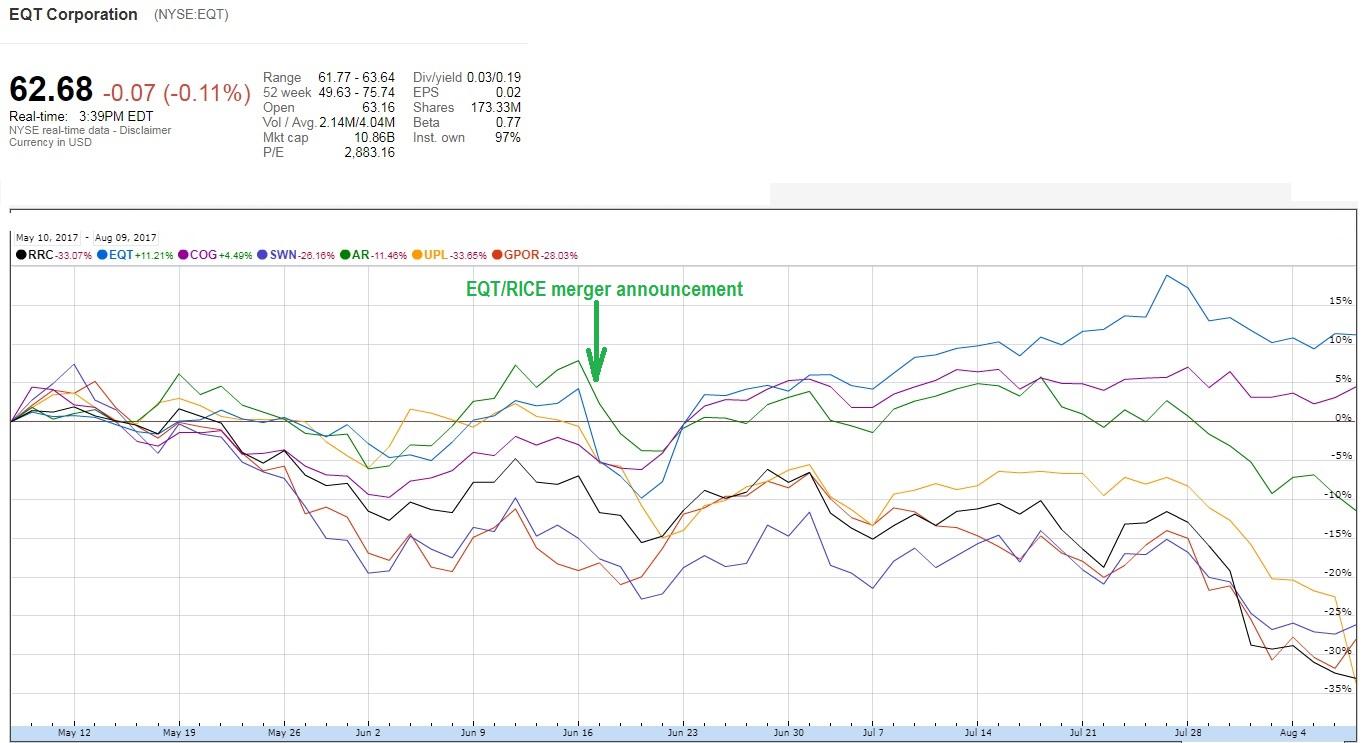Click the EPS value 0.02
The image size is (1365, 743).
(508, 92)
